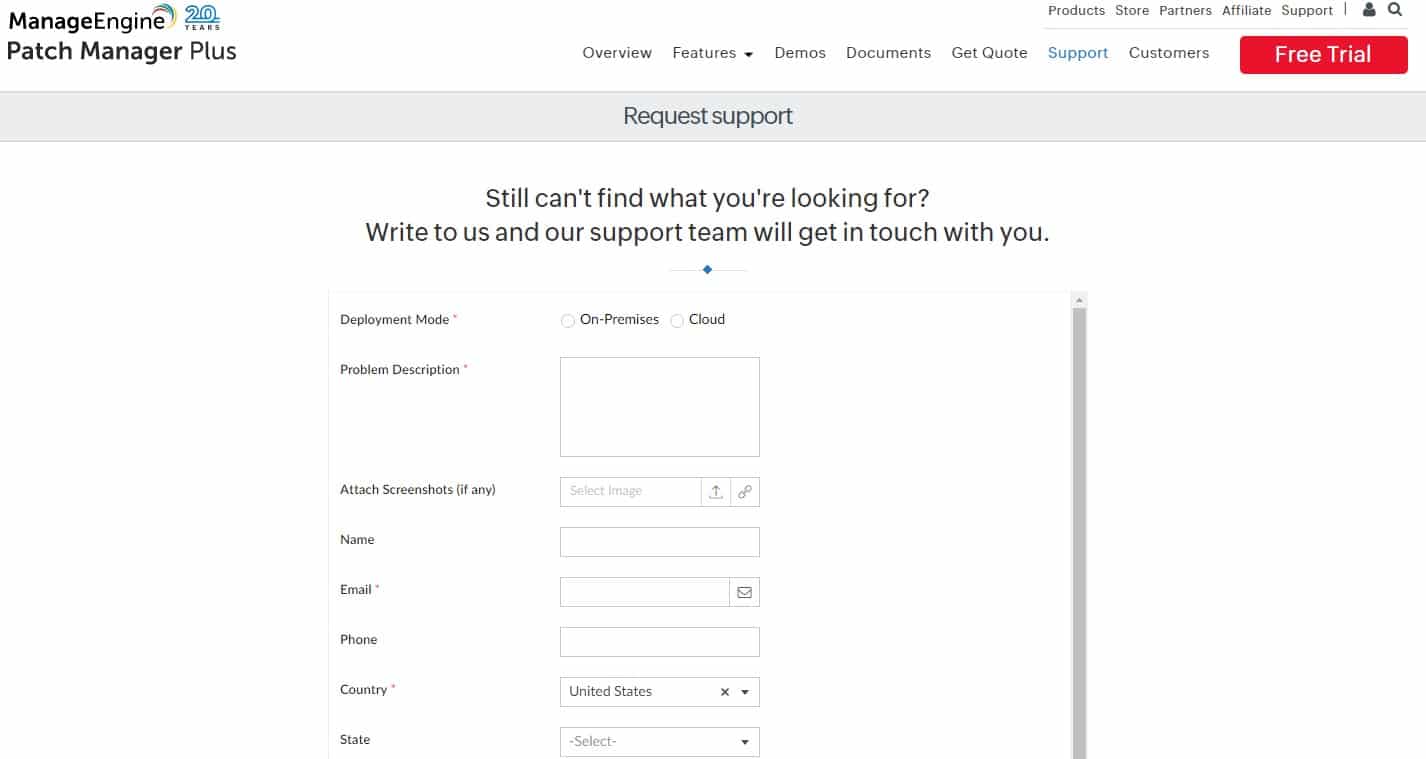Select the Cloud radio button
This screenshot has width=1426, height=759.
click(677, 321)
